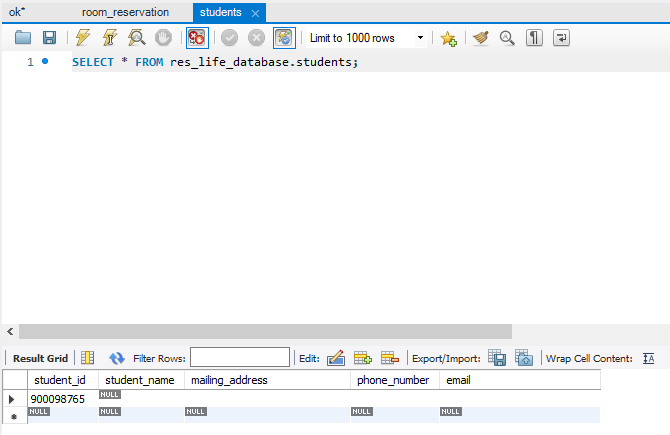Beautify the query with the broom icon
This screenshot has height=435, width=670.
tap(481, 38)
